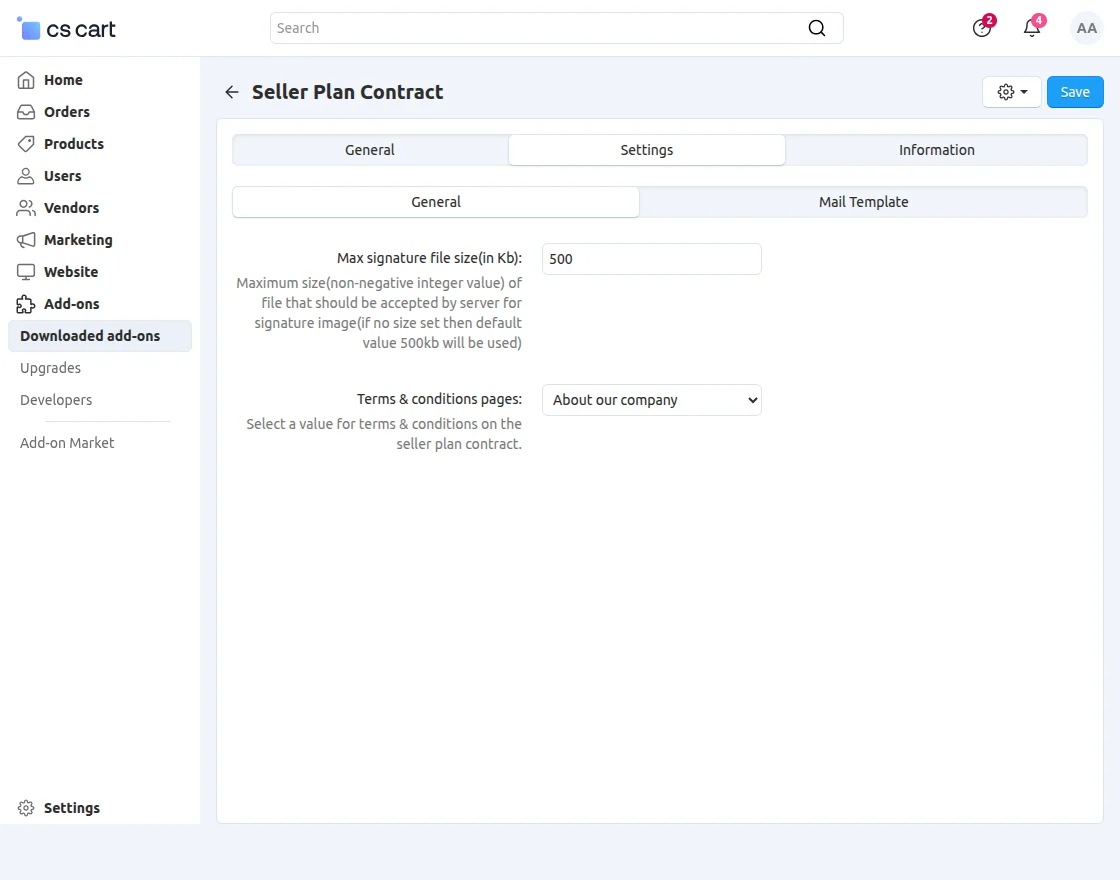Open the Terms and conditions pages dropdown
This screenshot has width=1120, height=880.
pyautogui.click(x=651, y=400)
